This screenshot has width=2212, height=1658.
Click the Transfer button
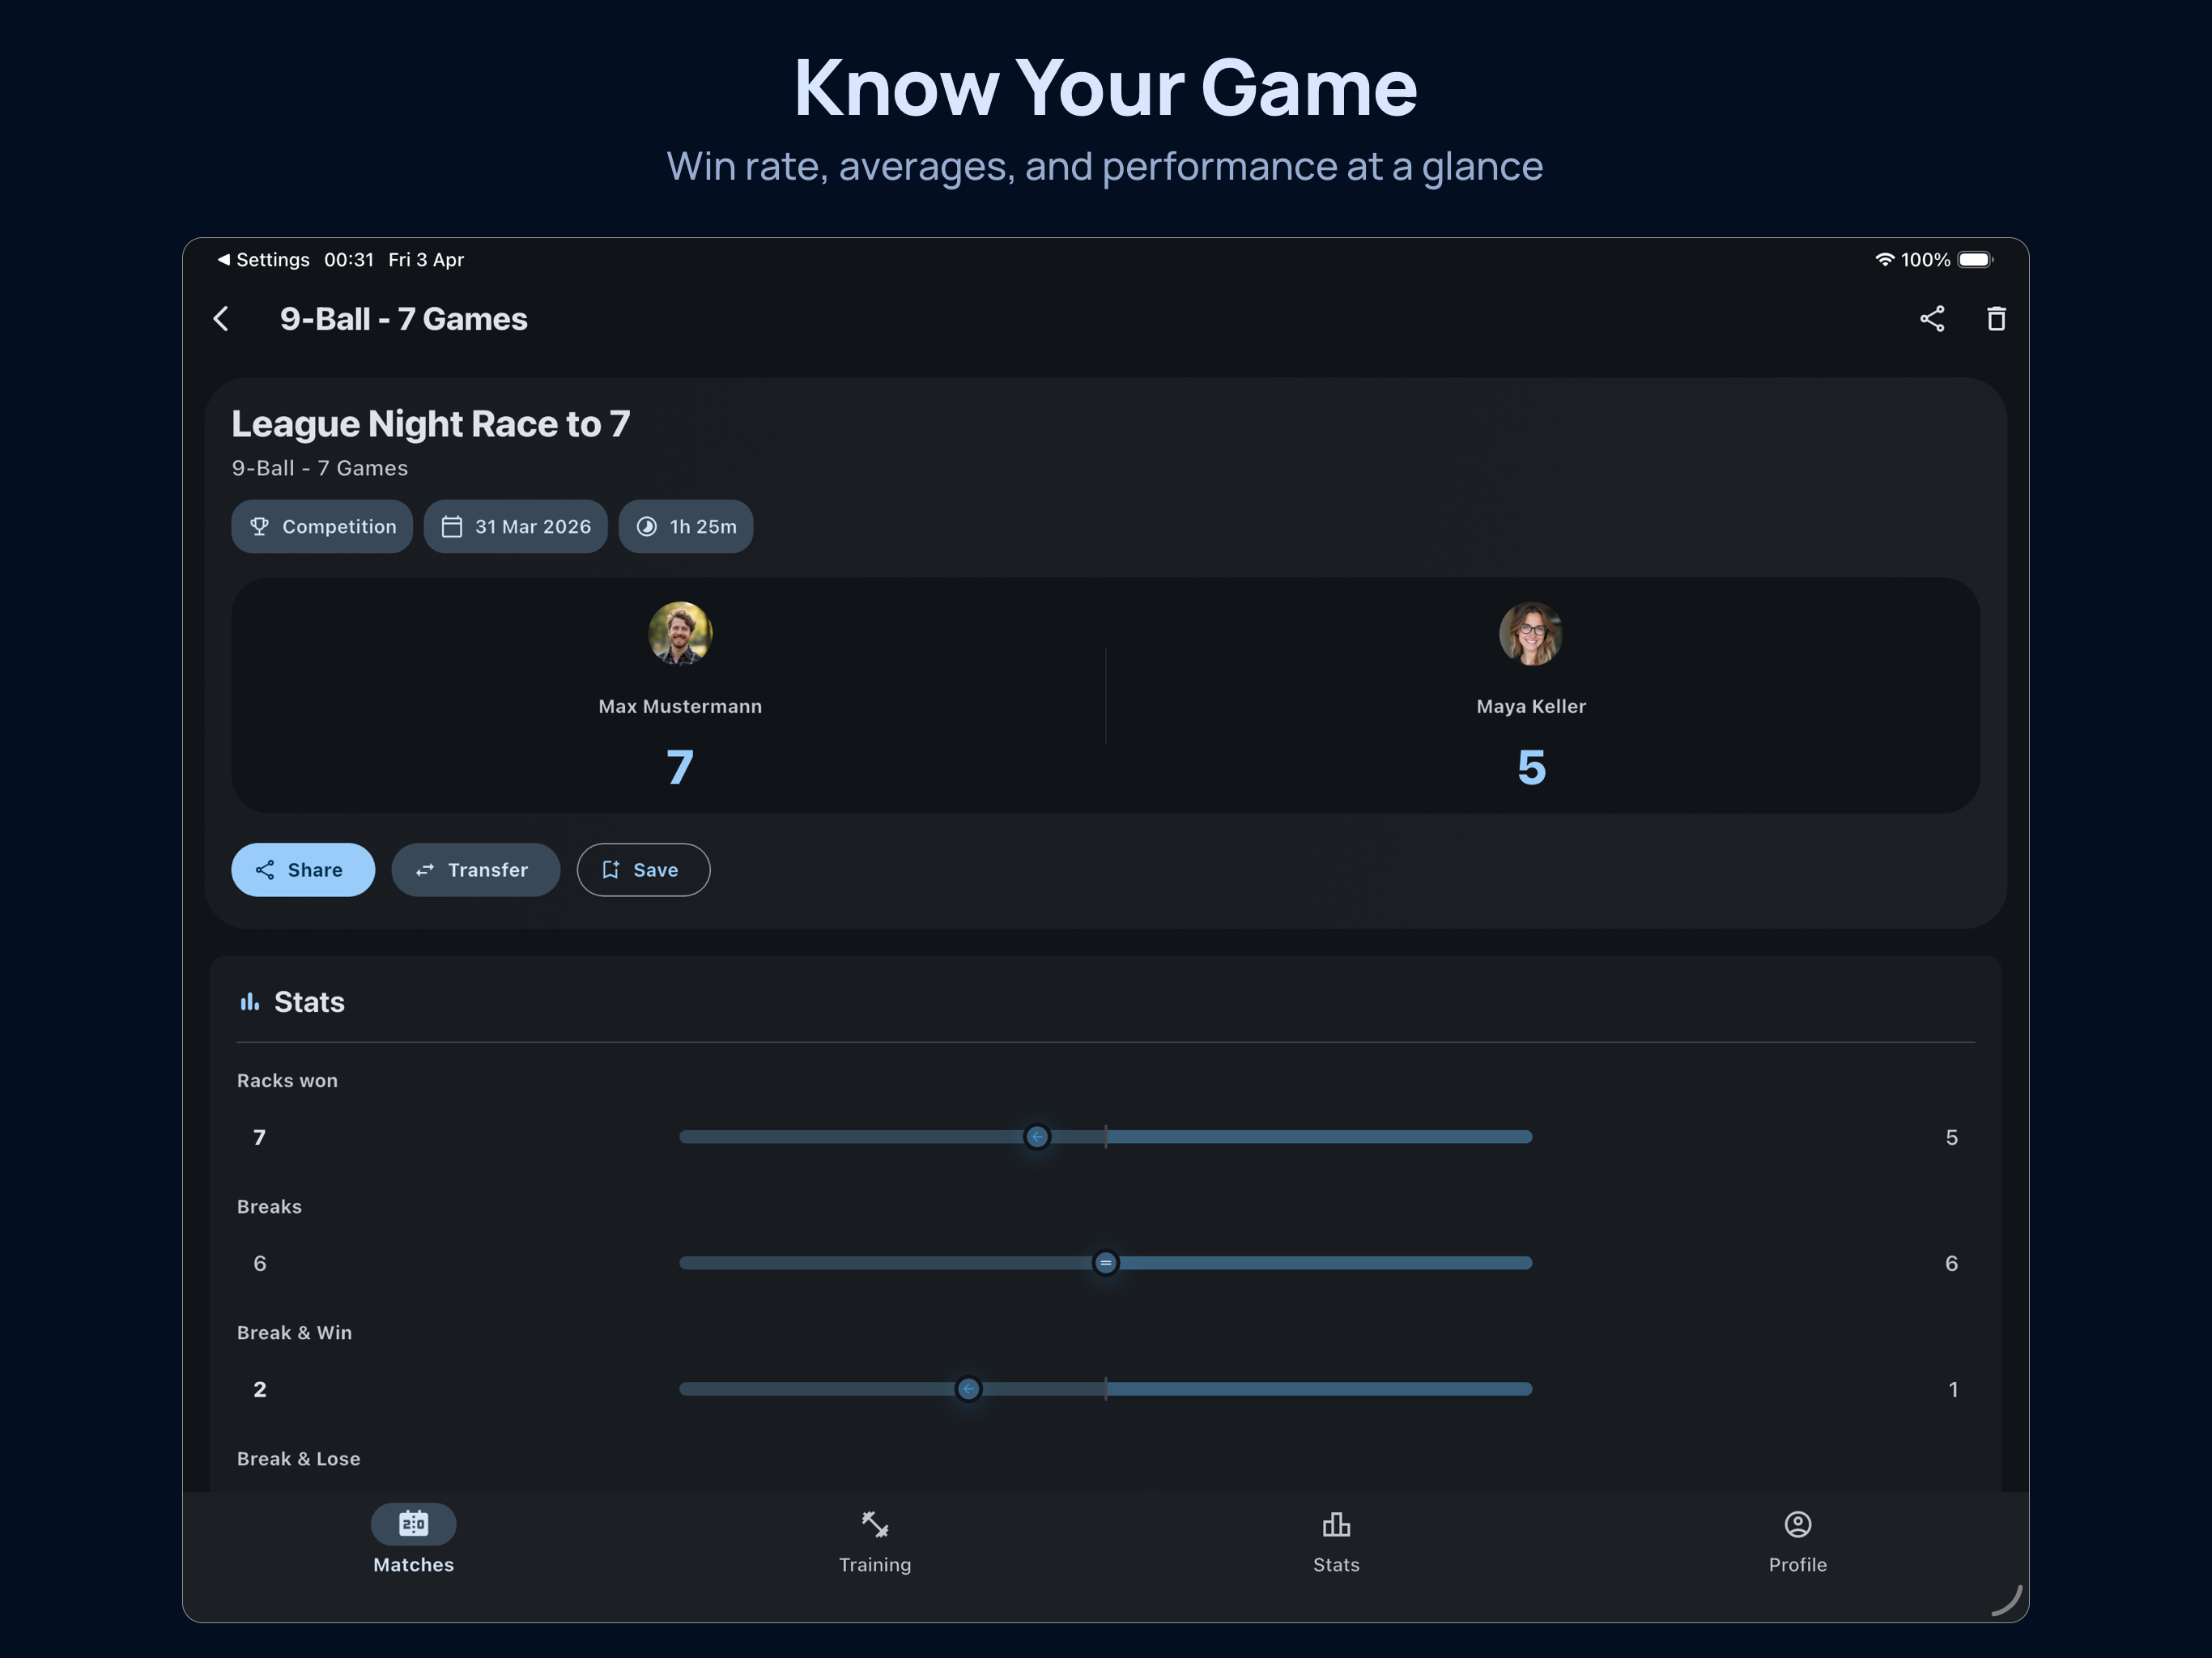pyautogui.click(x=475, y=870)
